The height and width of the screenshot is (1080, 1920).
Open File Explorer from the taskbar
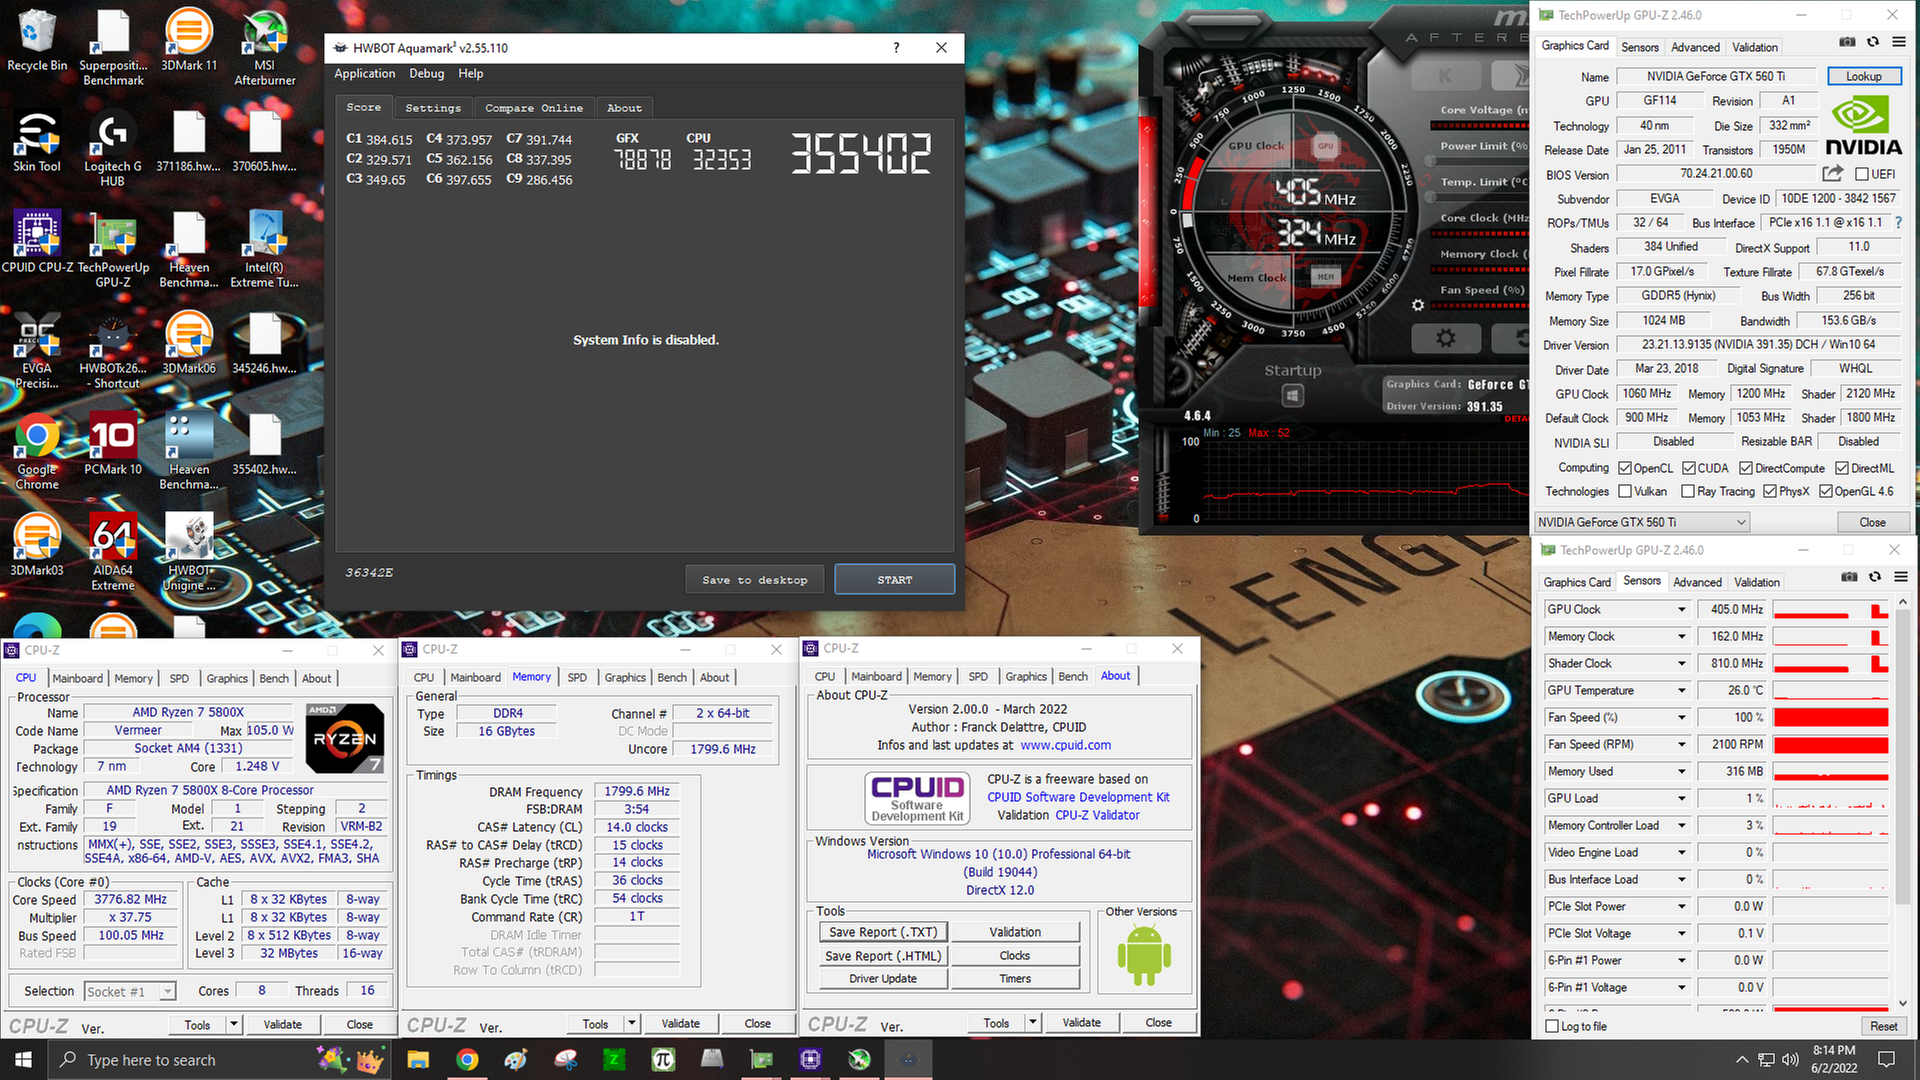coord(418,1059)
